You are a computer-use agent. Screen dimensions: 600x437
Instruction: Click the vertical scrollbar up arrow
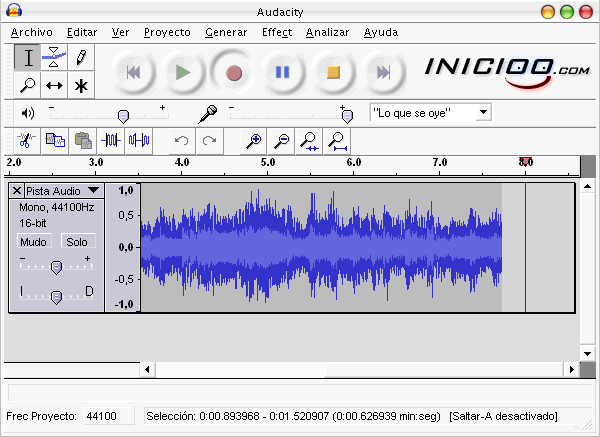pyautogui.click(x=587, y=187)
